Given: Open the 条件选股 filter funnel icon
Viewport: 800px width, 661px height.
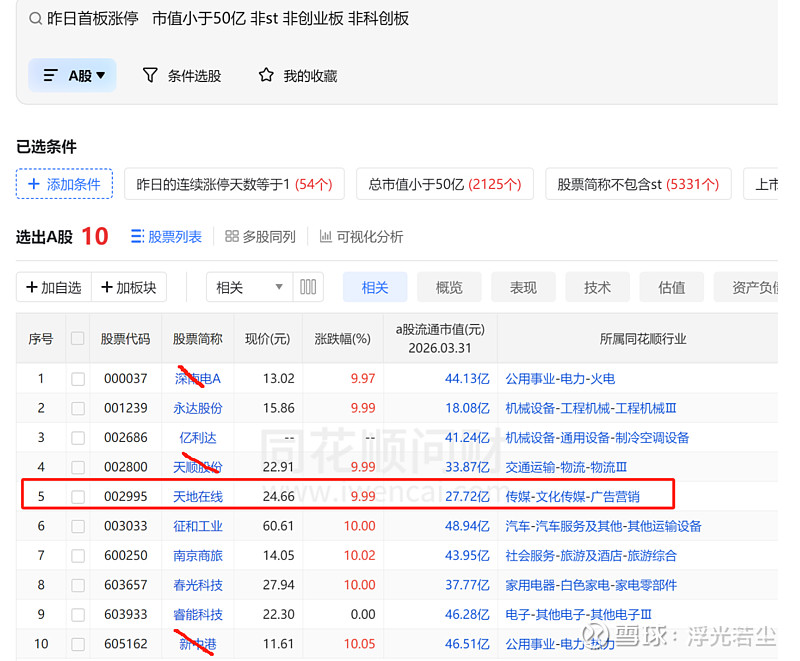Looking at the screenshot, I should click(x=150, y=76).
